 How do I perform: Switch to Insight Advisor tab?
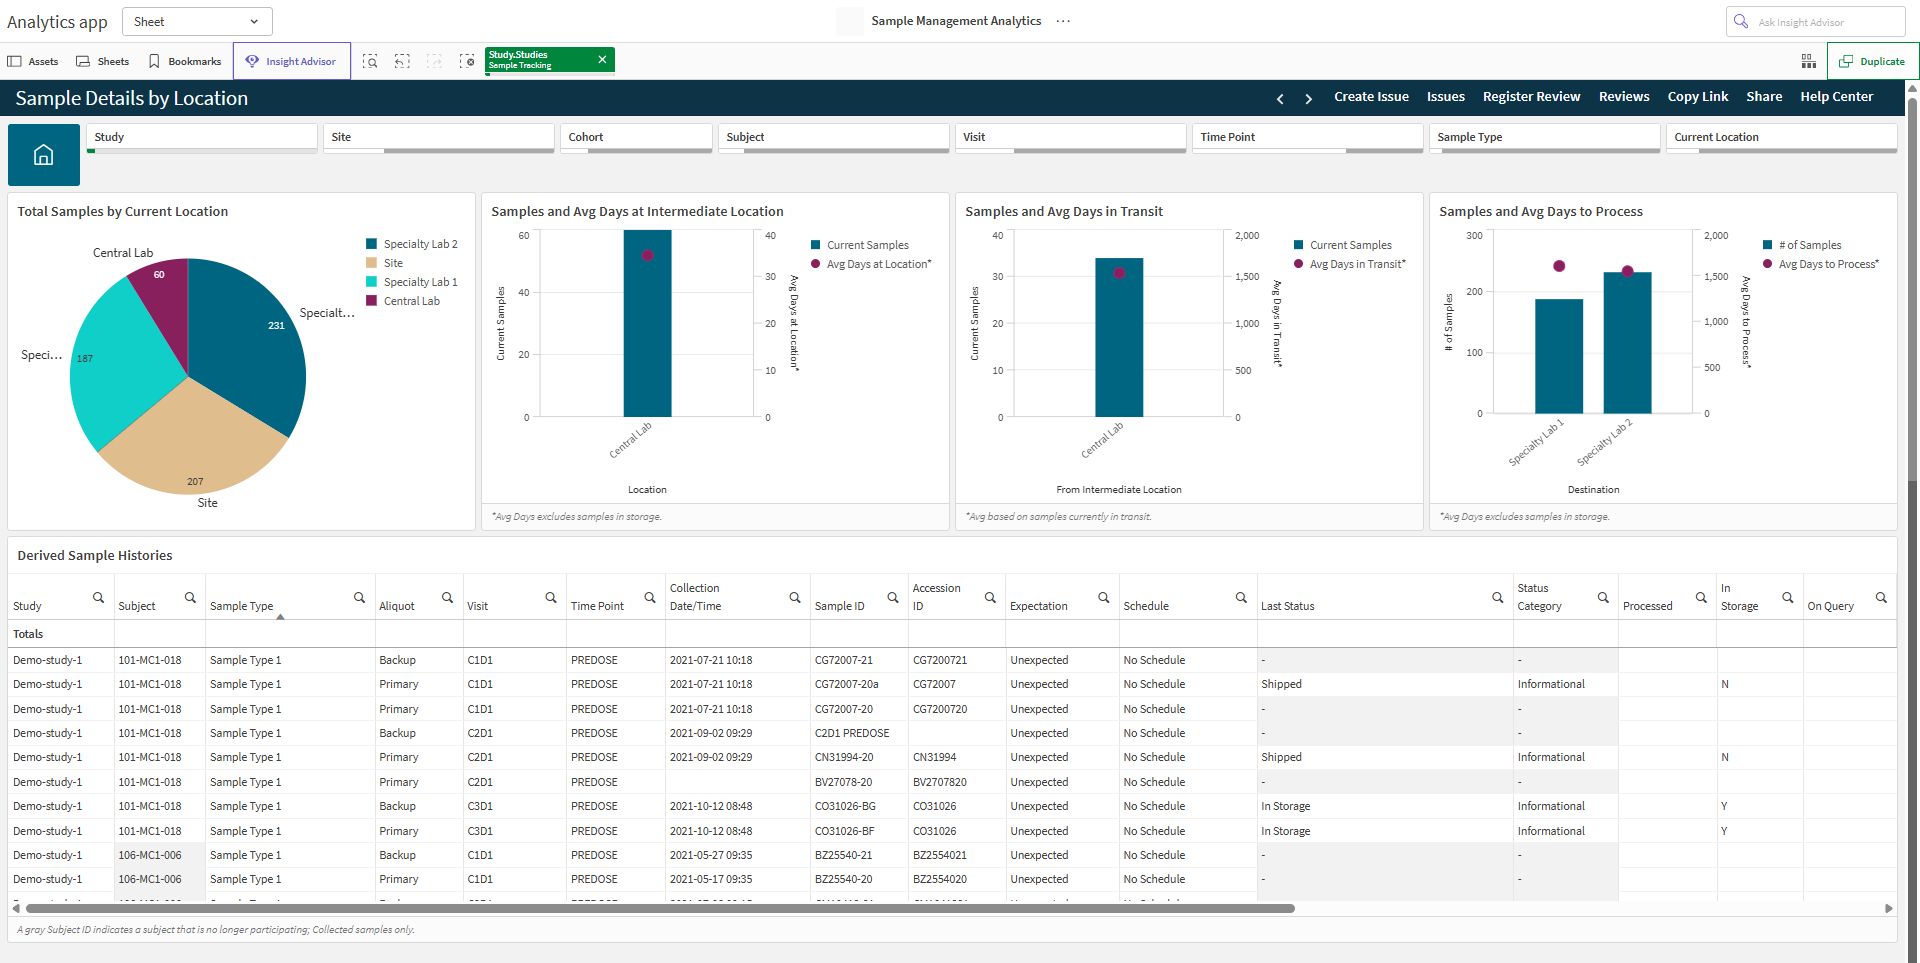[x=292, y=62]
